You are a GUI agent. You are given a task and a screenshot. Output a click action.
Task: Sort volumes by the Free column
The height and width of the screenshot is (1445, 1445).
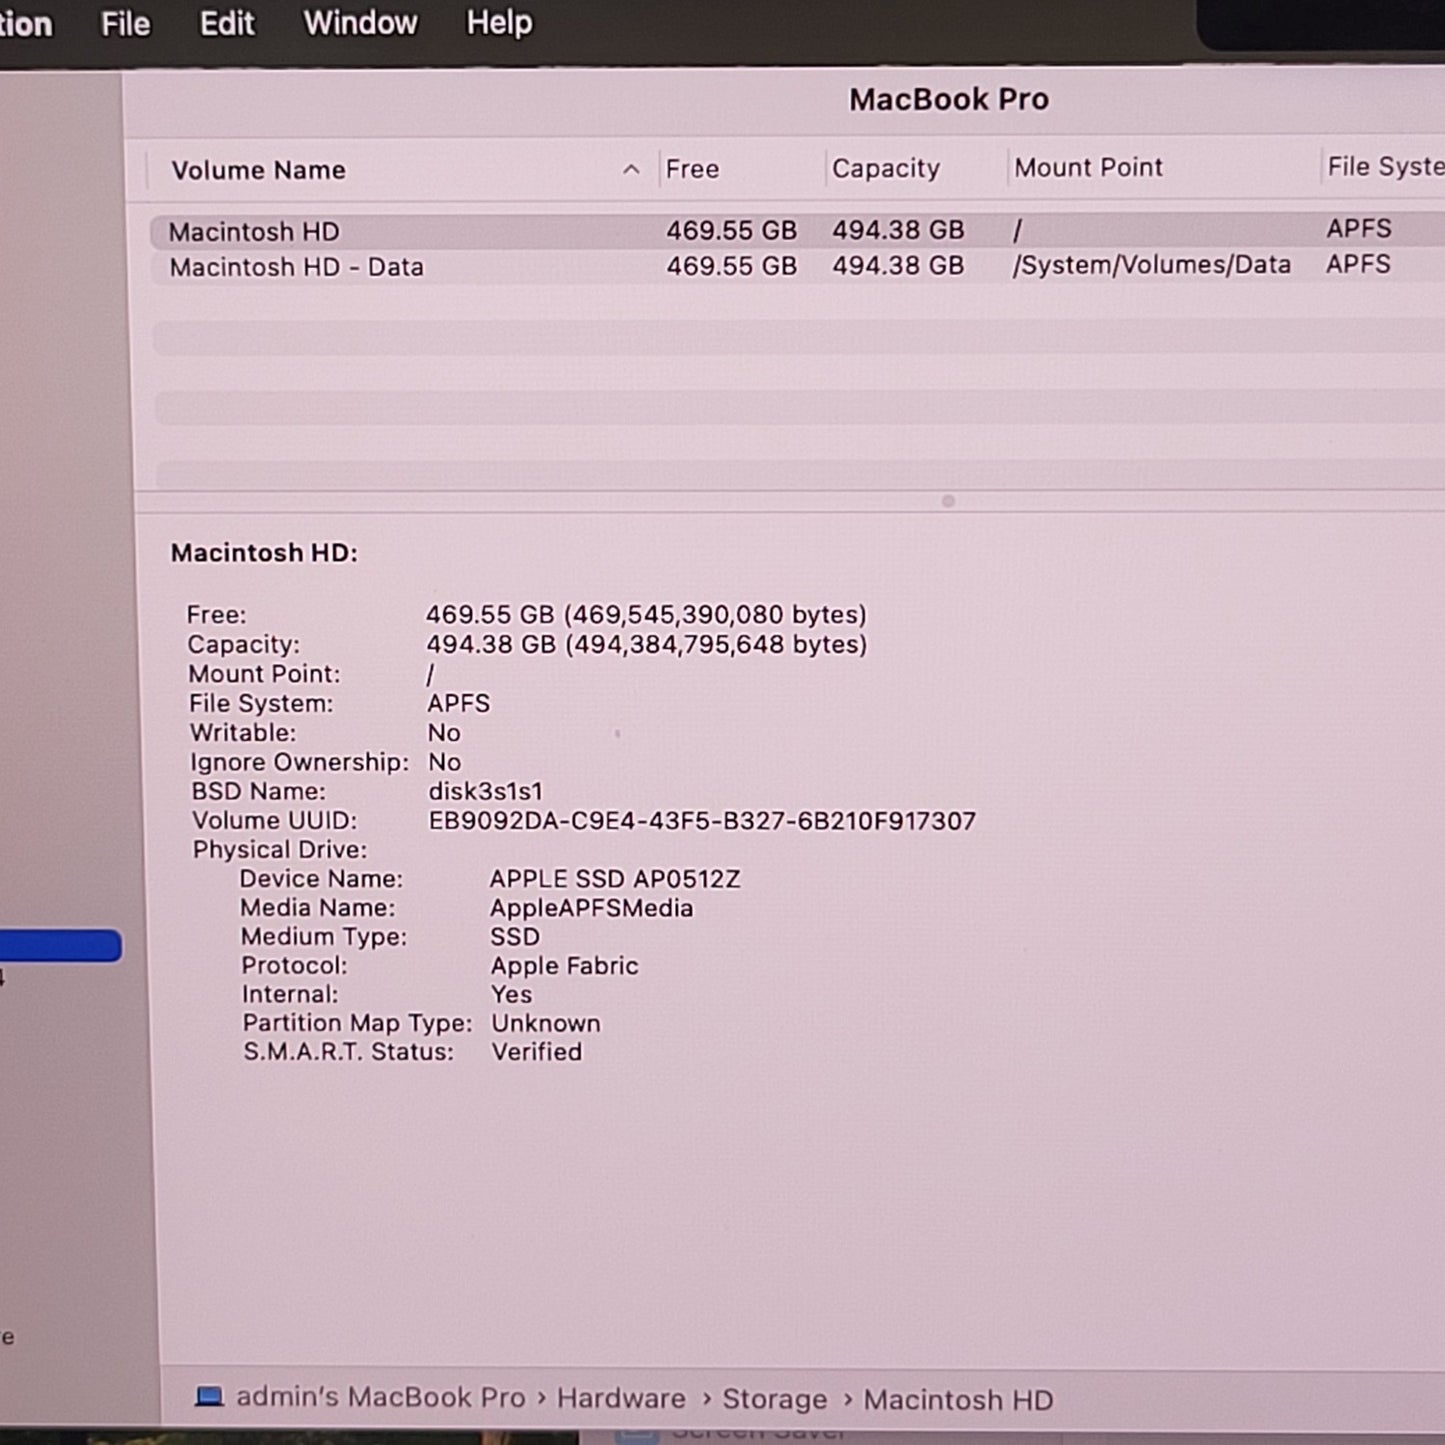coord(692,170)
